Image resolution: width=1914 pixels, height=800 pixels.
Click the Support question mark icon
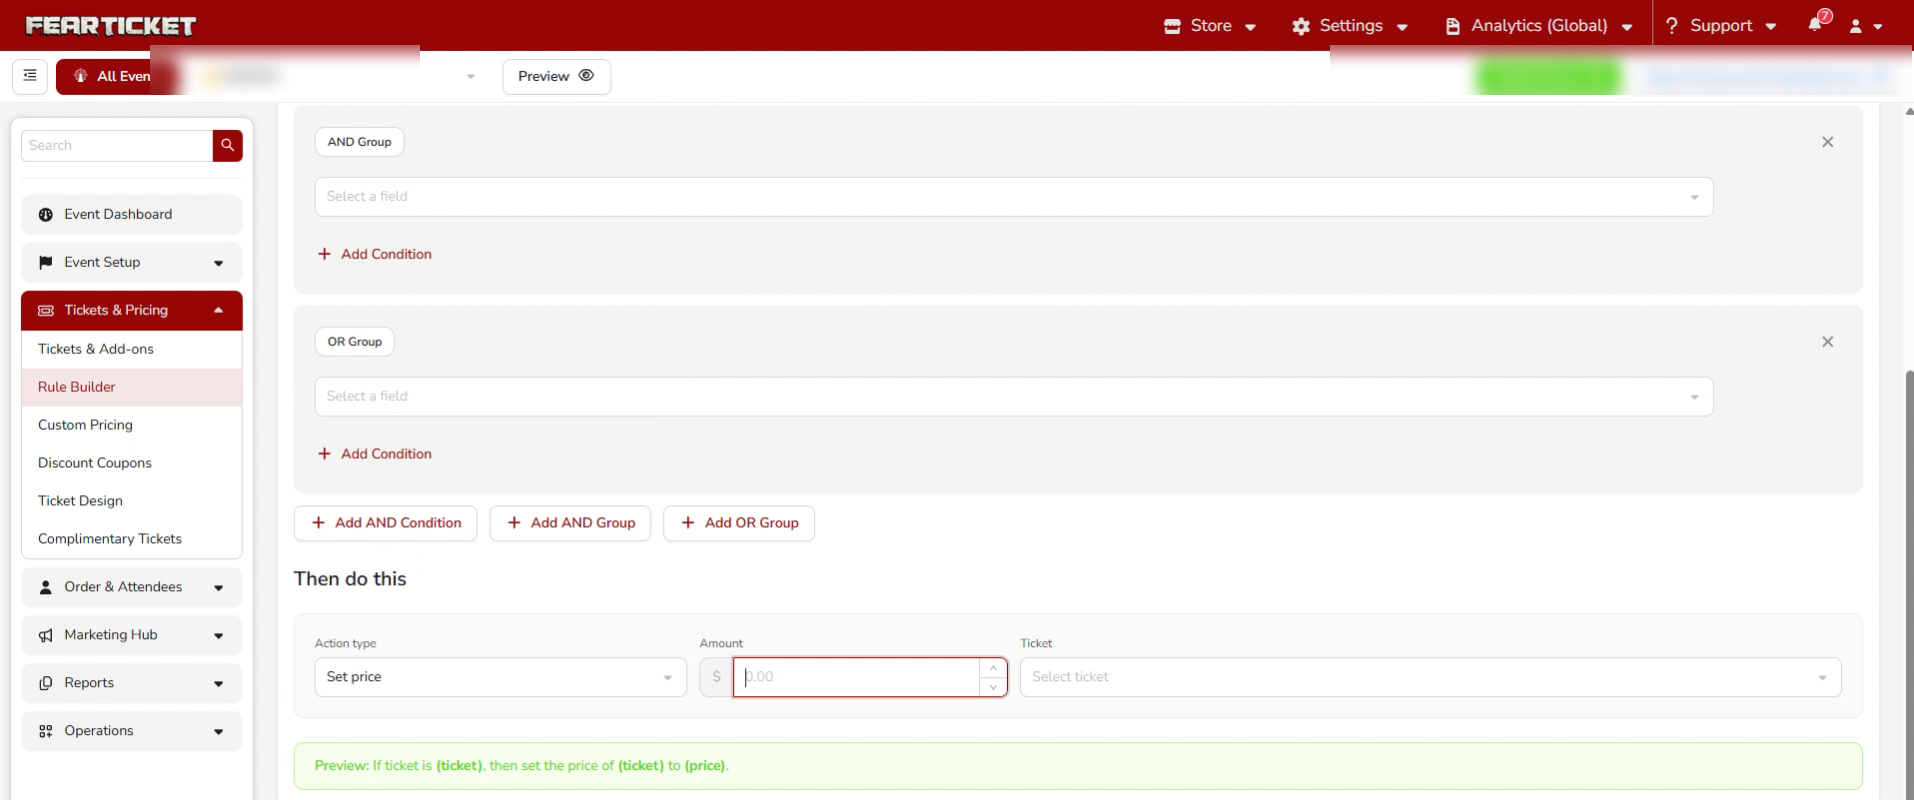point(1671,26)
